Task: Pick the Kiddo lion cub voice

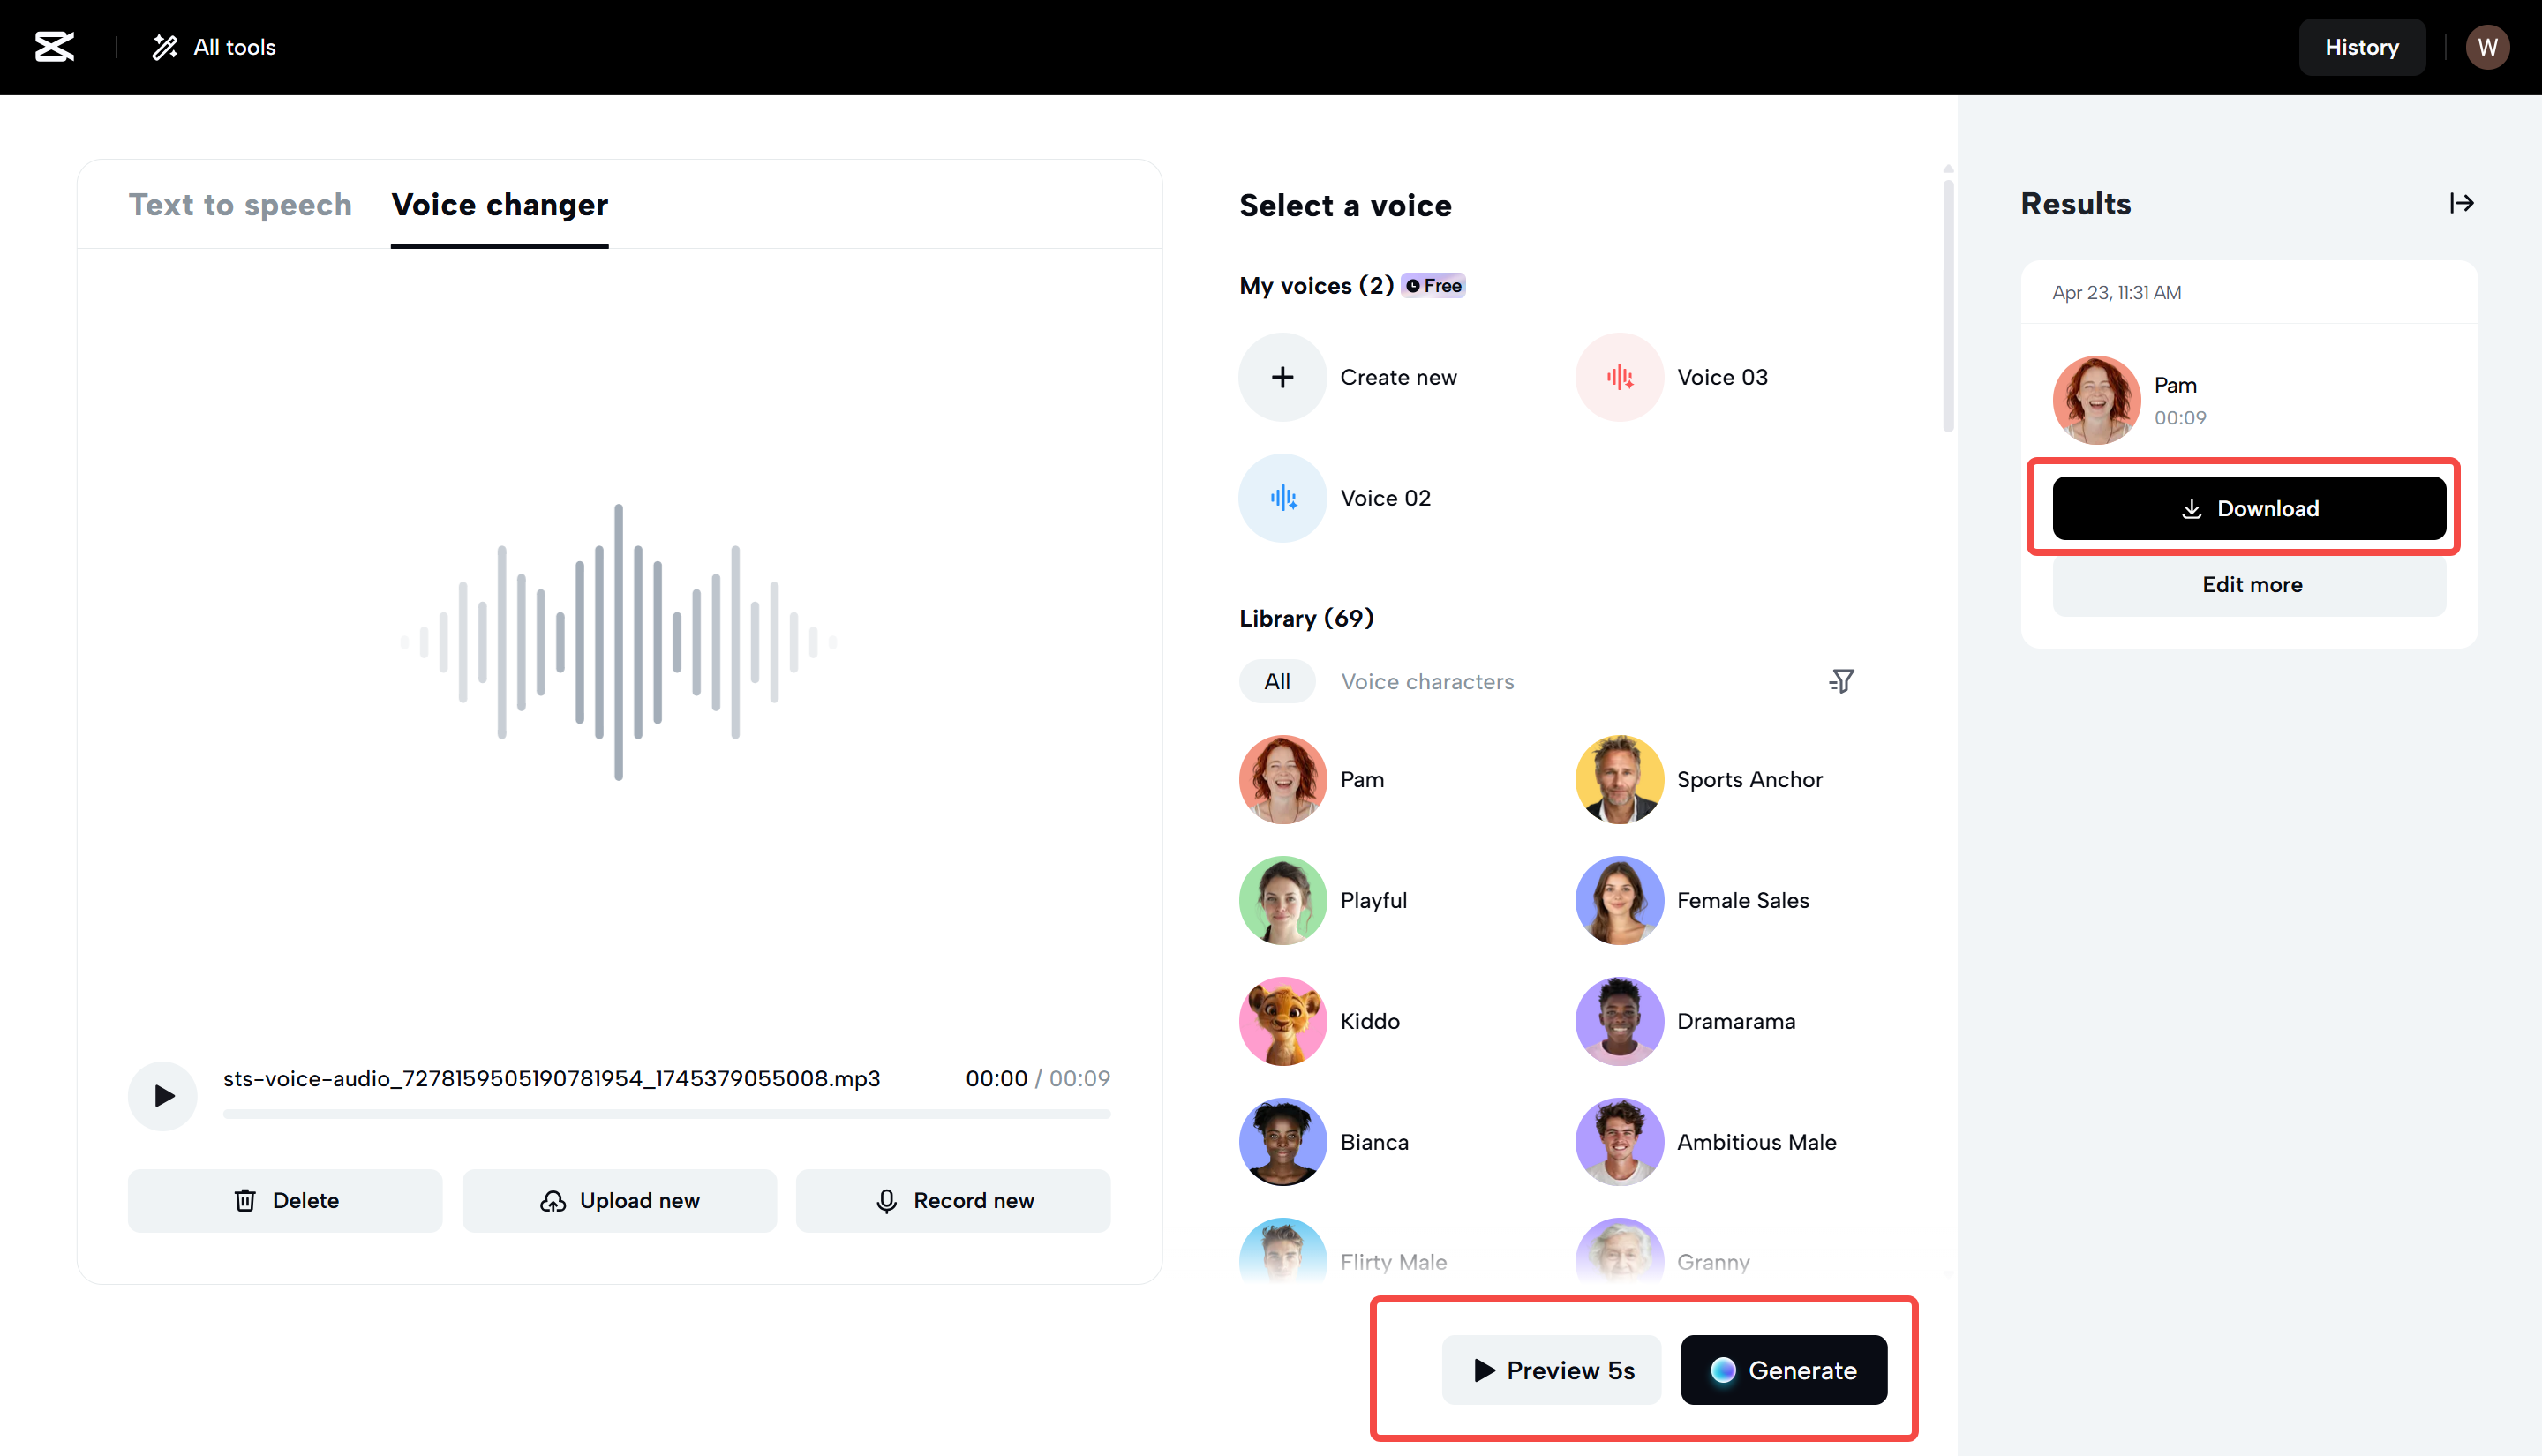Action: [x=1282, y=1021]
